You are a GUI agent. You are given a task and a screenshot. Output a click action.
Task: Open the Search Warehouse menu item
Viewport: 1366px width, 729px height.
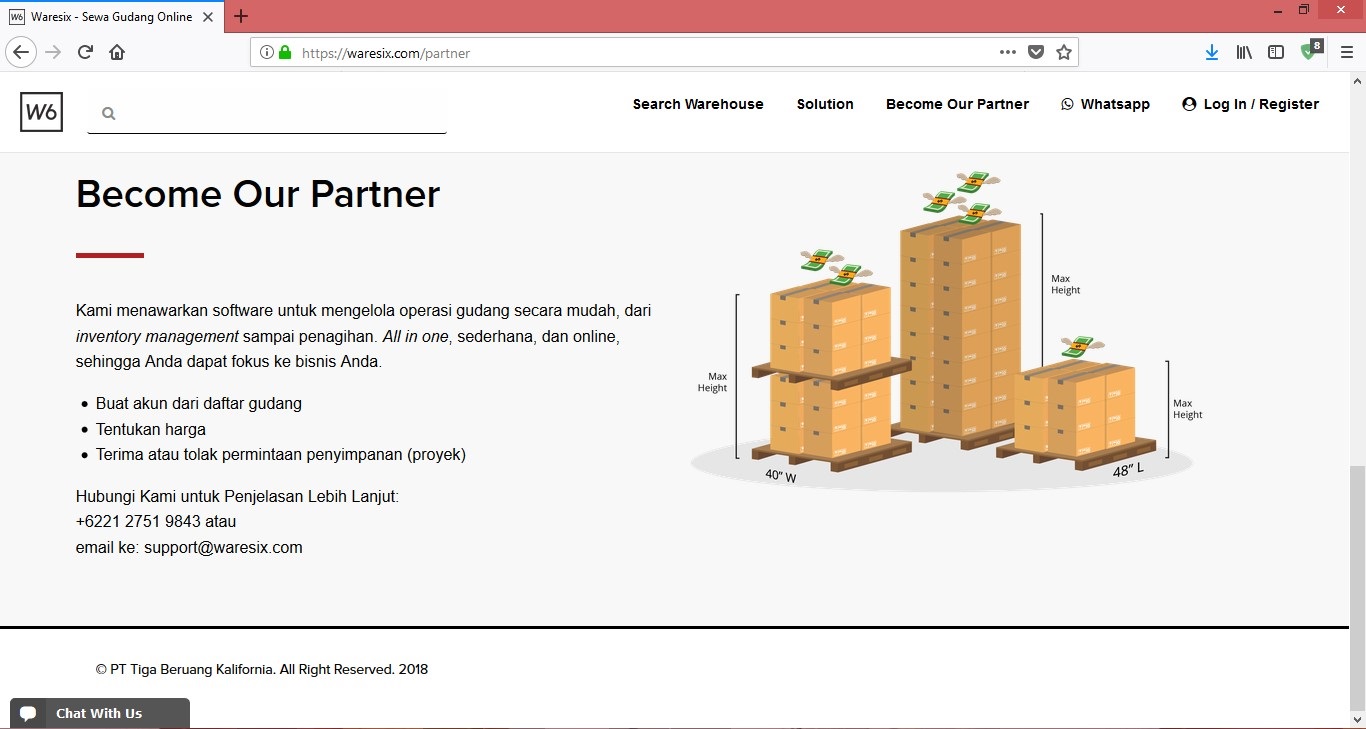tap(698, 104)
